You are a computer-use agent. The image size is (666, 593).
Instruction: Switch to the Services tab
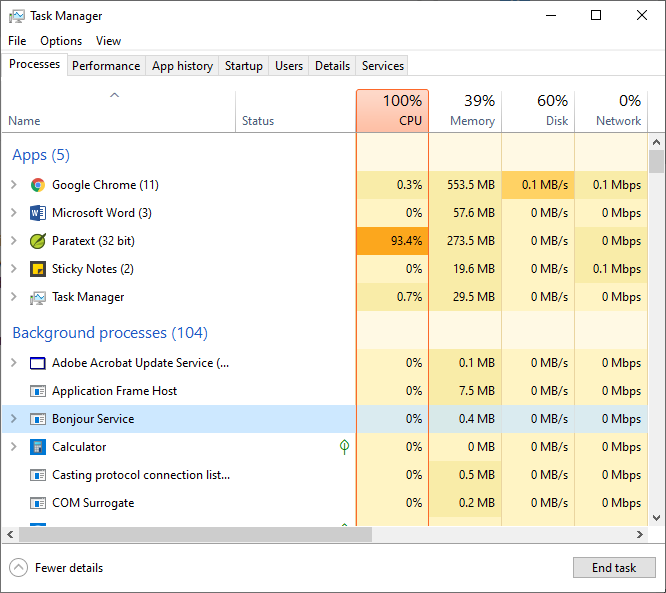pos(382,66)
